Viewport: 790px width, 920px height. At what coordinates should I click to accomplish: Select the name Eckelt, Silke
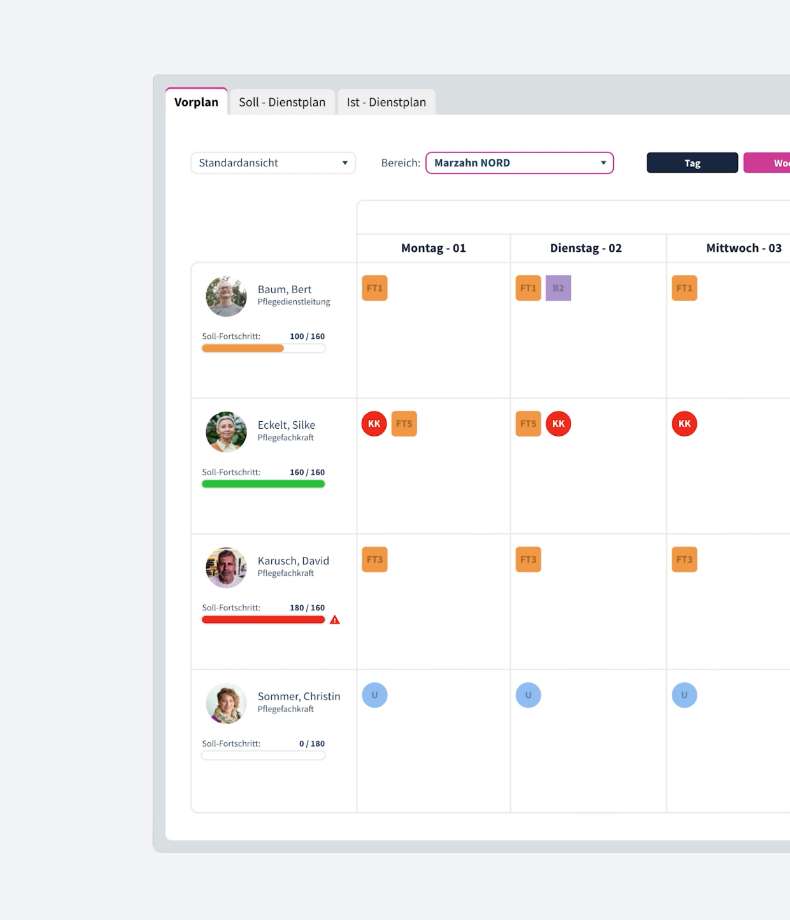(x=286, y=425)
